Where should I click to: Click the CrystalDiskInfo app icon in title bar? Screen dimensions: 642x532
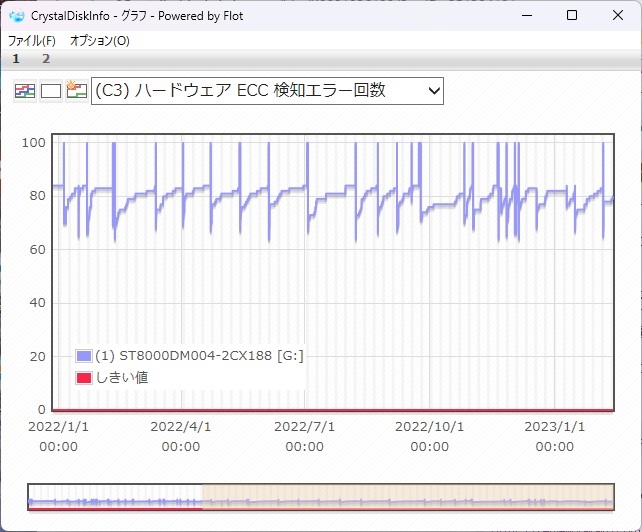[x=17, y=16]
